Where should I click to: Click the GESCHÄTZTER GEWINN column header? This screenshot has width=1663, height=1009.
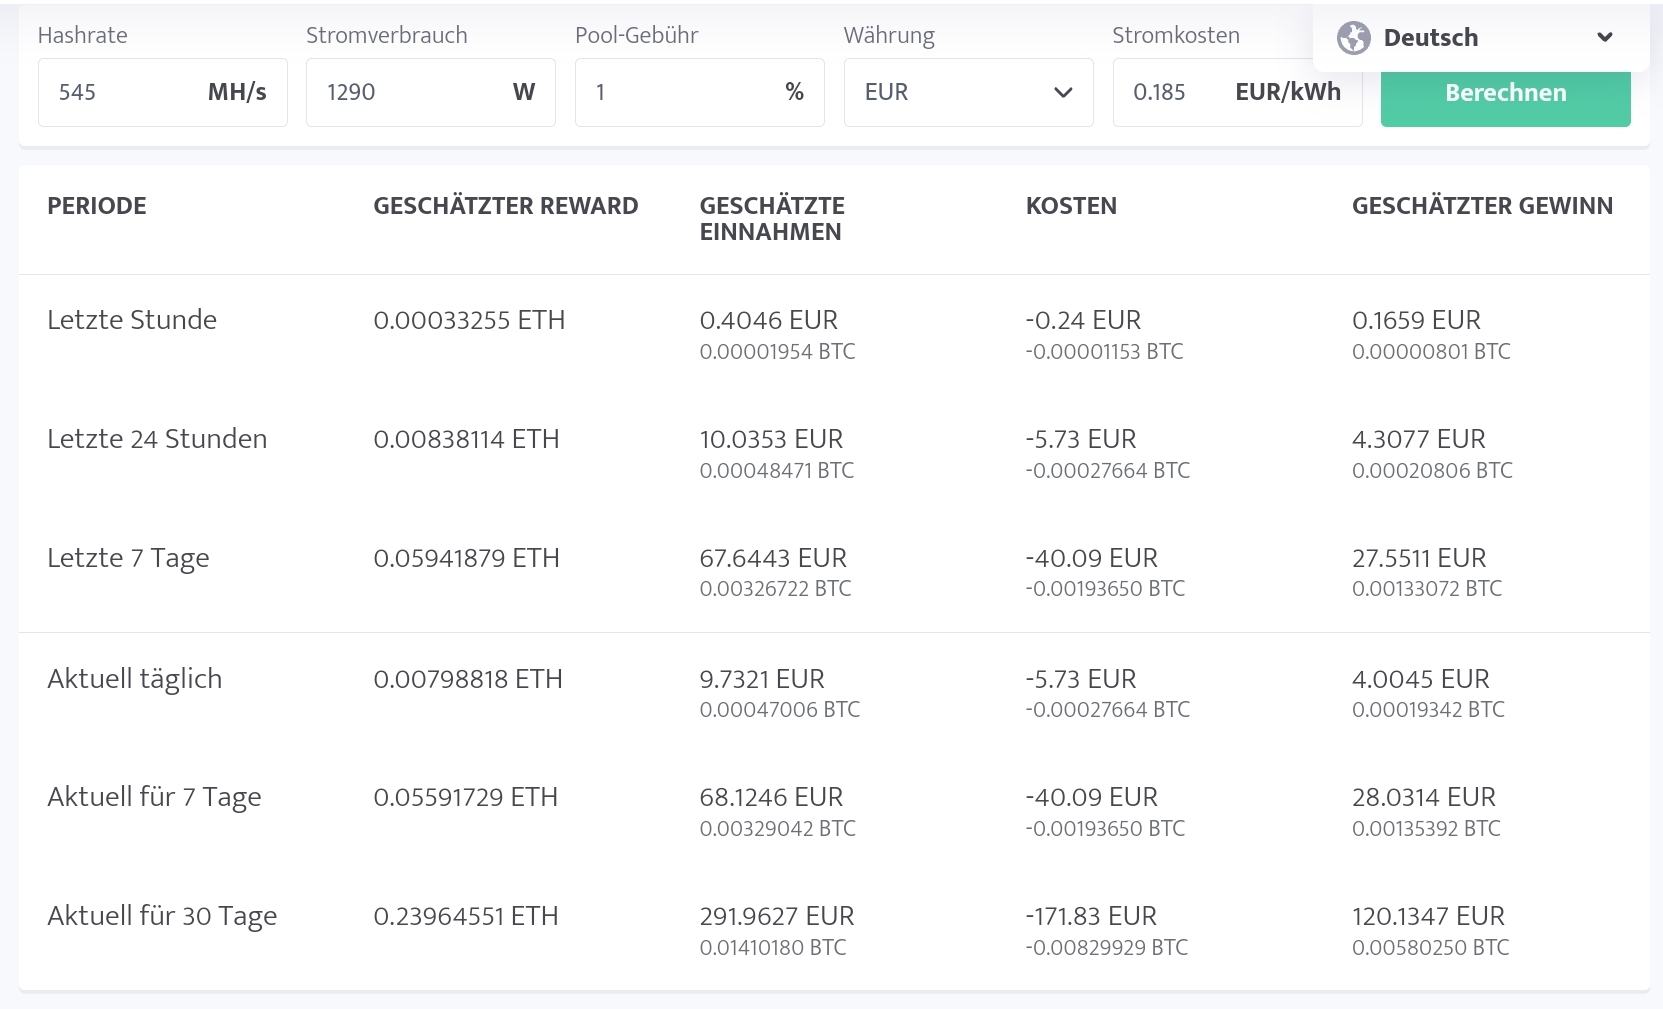1482,206
